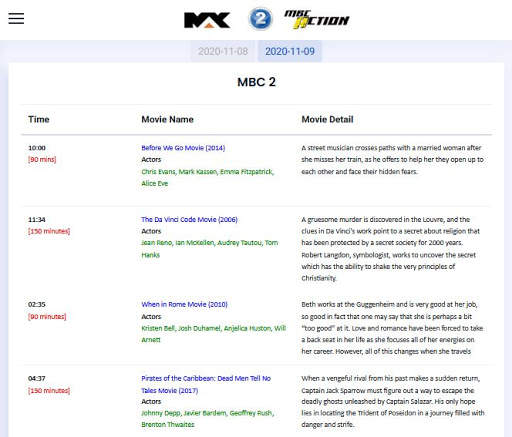Click the Jean Reno actors list
The image size is (512, 437).
pos(210,249)
